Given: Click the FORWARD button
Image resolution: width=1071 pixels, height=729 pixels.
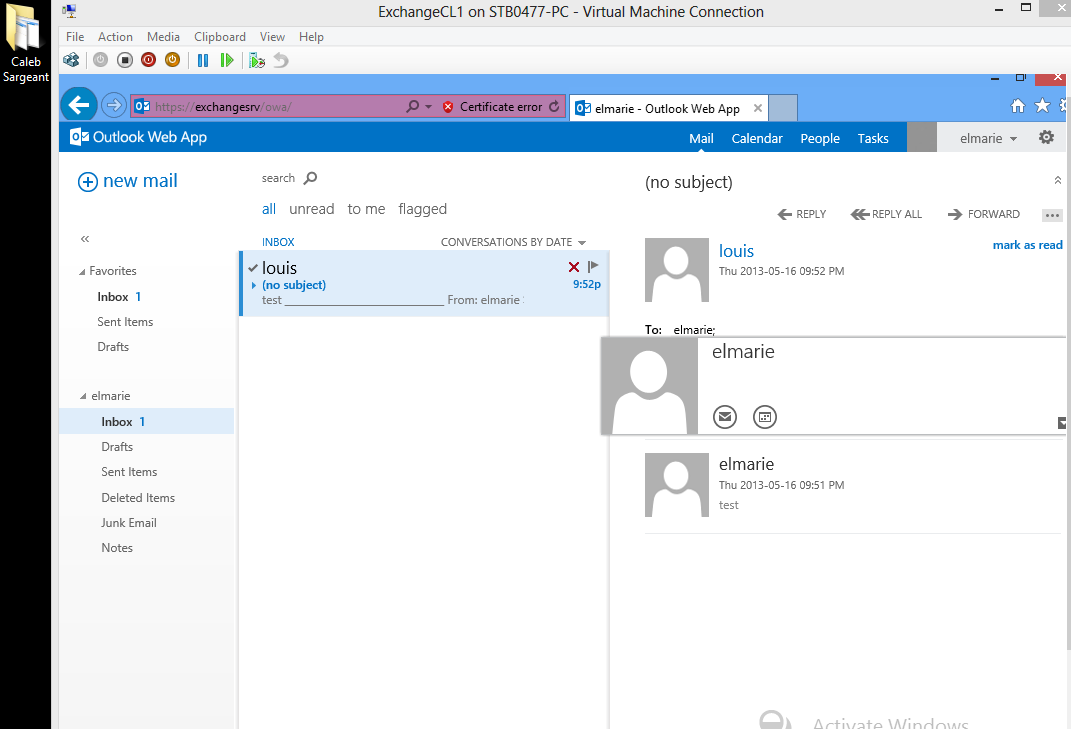Looking at the screenshot, I should click(984, 214).
